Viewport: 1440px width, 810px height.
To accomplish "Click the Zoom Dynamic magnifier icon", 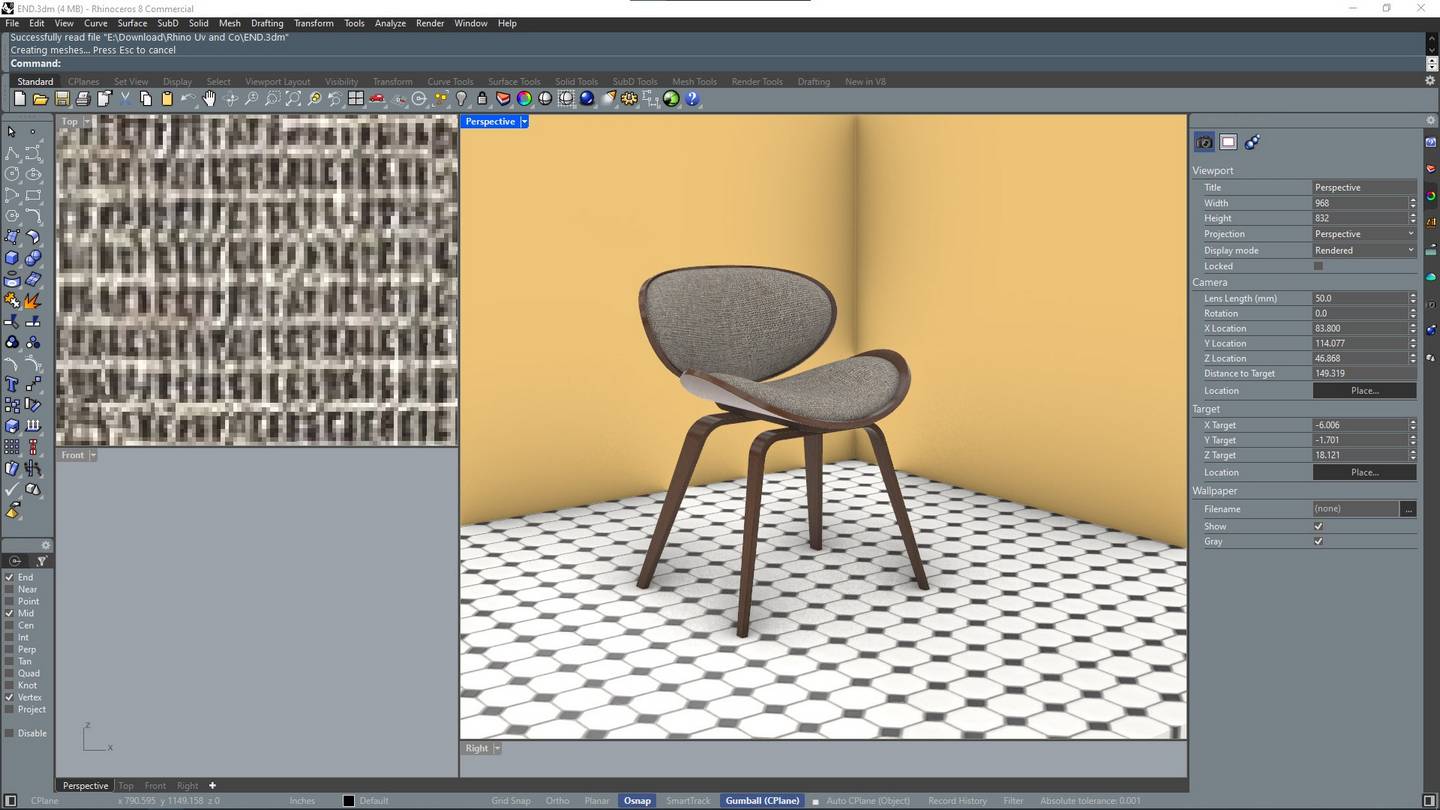I will pyautogui.click(x=251, y=98).
